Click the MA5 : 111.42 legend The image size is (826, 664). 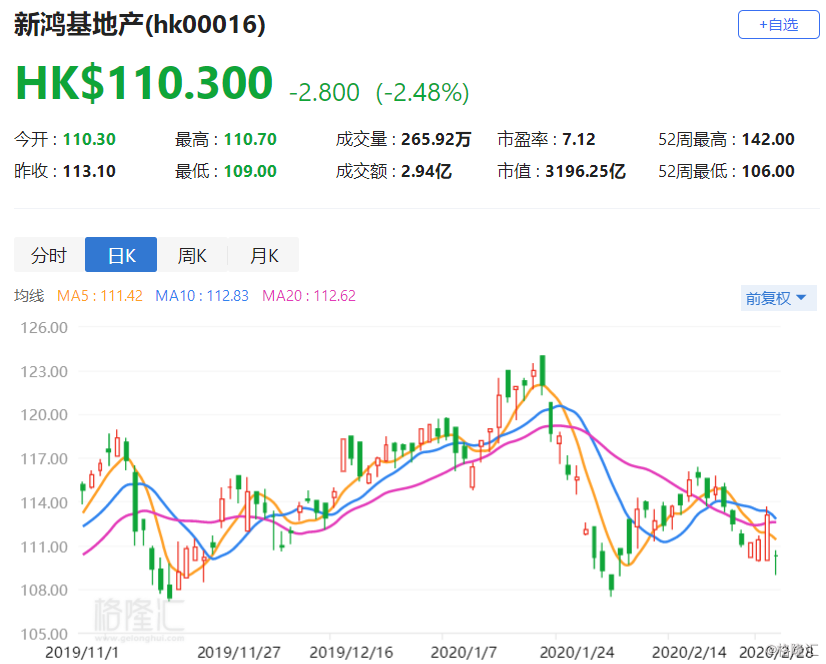coord(100,296)
